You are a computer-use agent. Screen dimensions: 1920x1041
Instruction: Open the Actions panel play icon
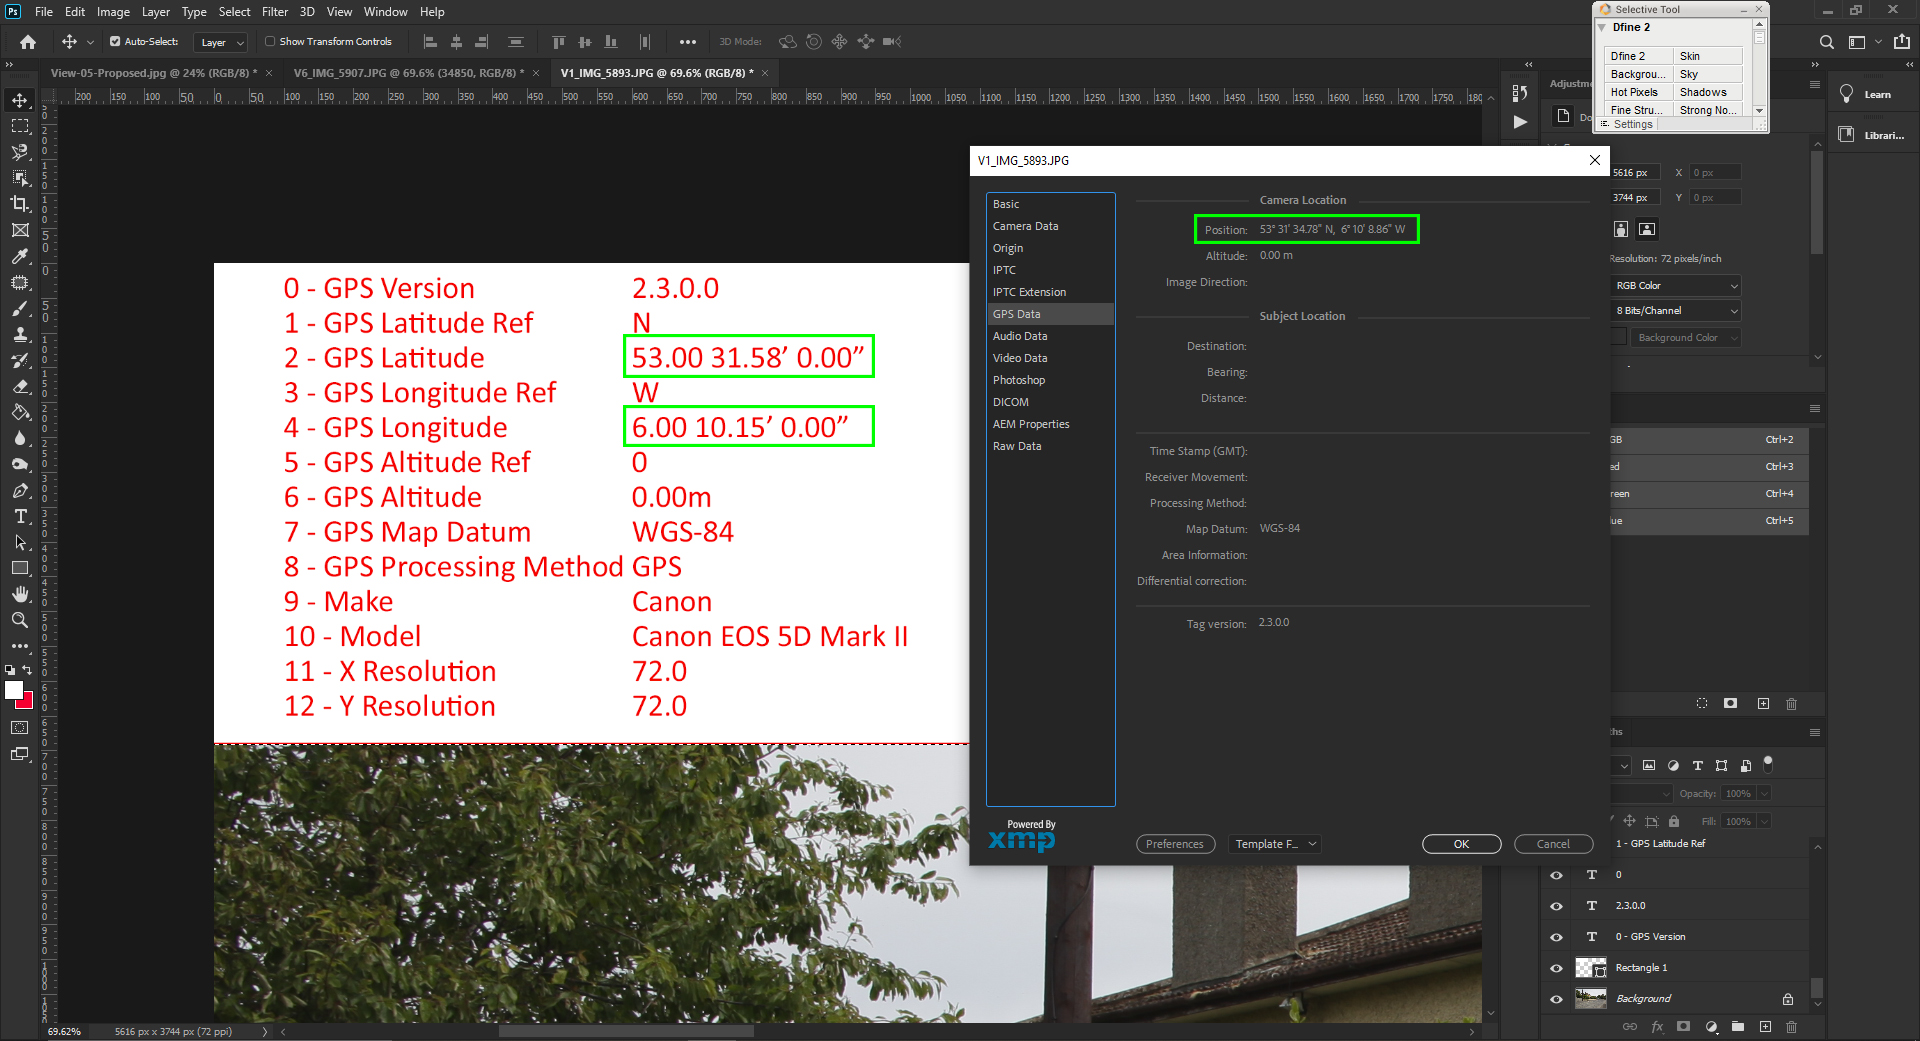pos(1520,122)
